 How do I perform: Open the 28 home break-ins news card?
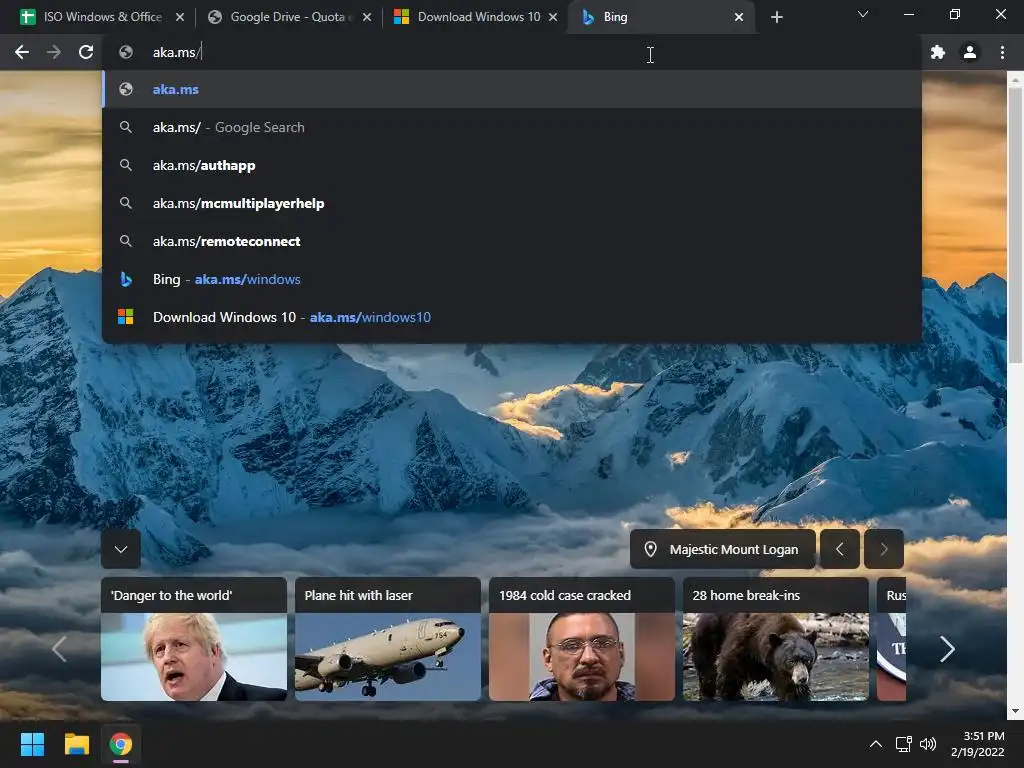coord(776,639)
